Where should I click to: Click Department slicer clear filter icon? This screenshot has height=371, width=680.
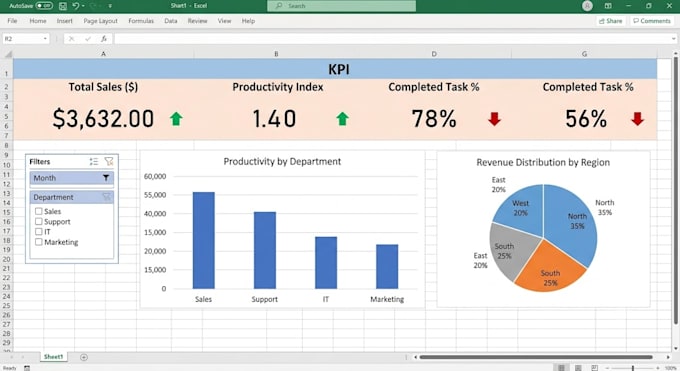[x=107, y=197]
